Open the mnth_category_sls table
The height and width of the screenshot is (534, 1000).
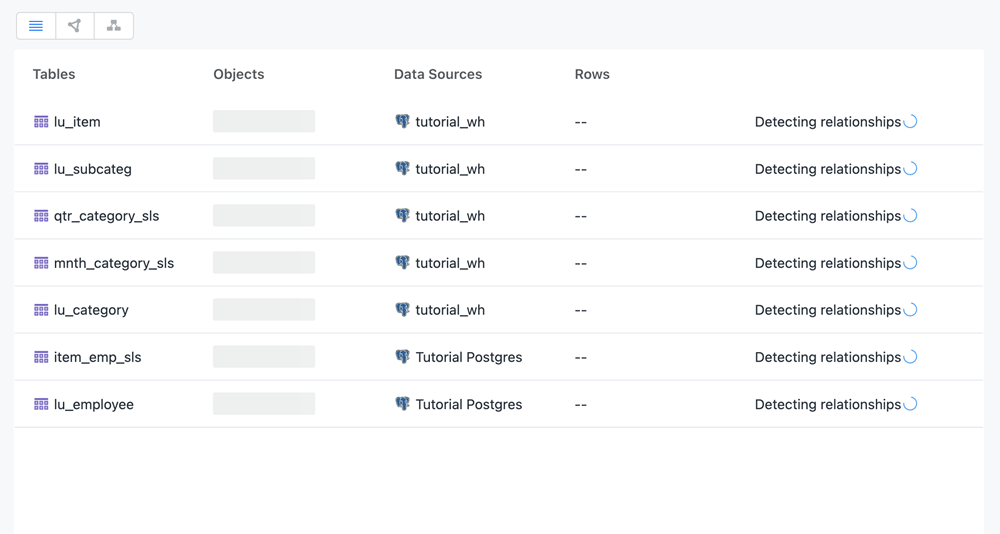coord(114,263)
